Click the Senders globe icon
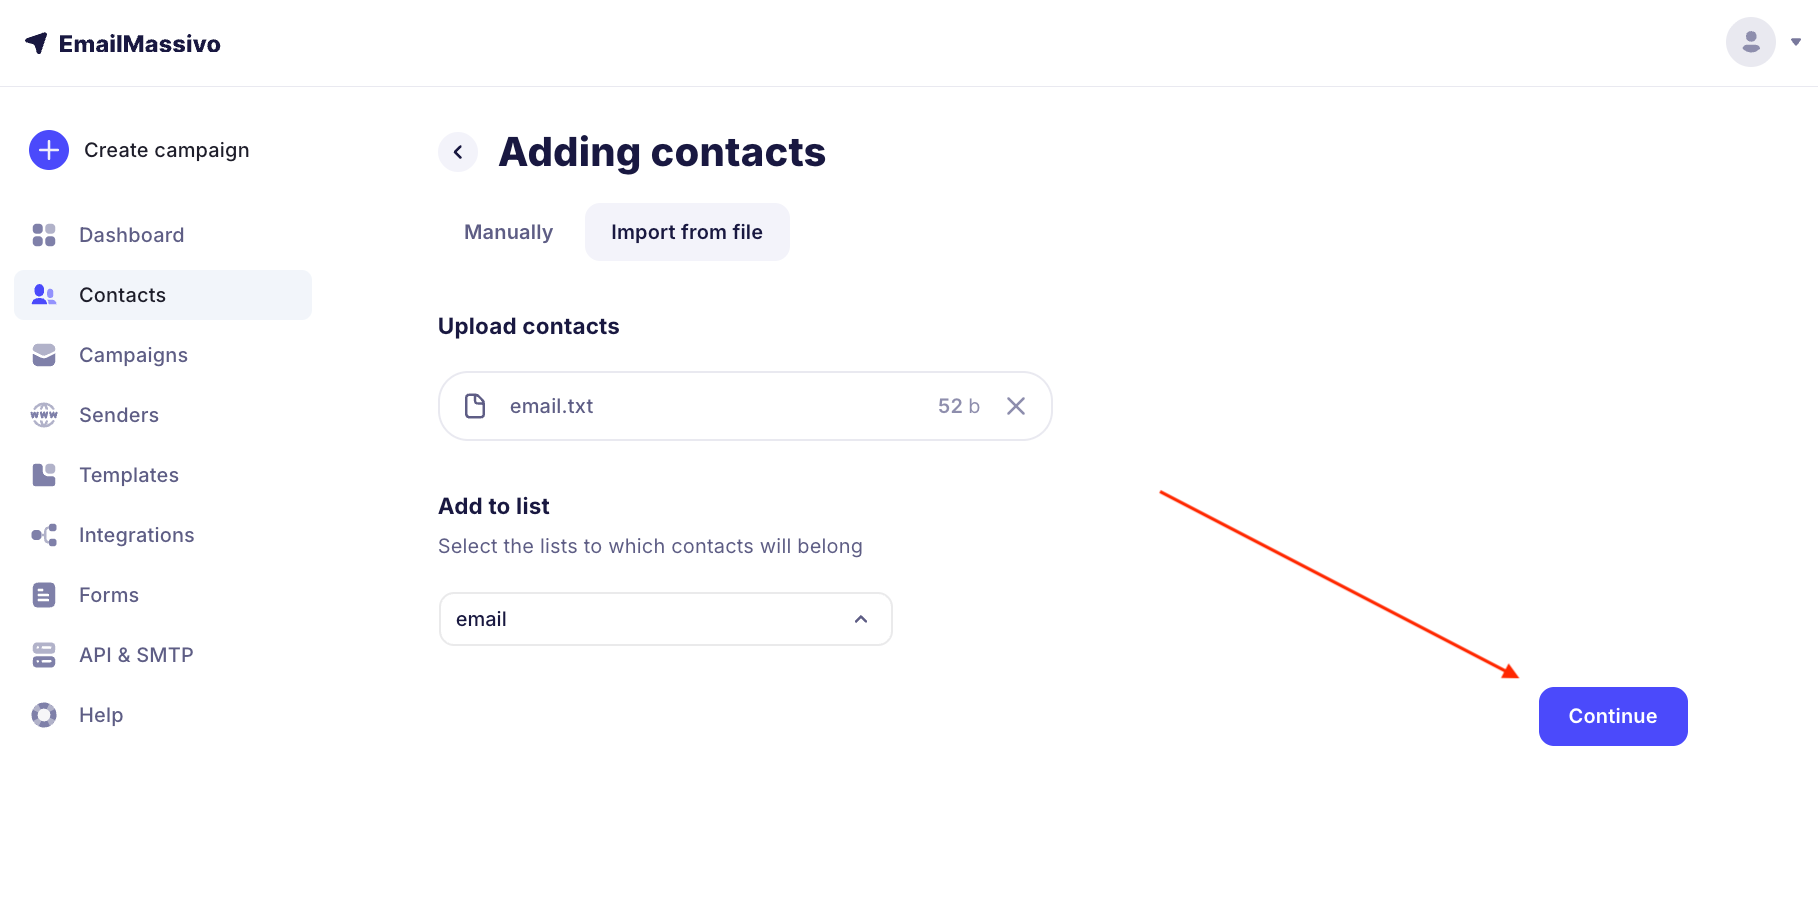This screenshot has height=910, width=1818. point(44,415)
